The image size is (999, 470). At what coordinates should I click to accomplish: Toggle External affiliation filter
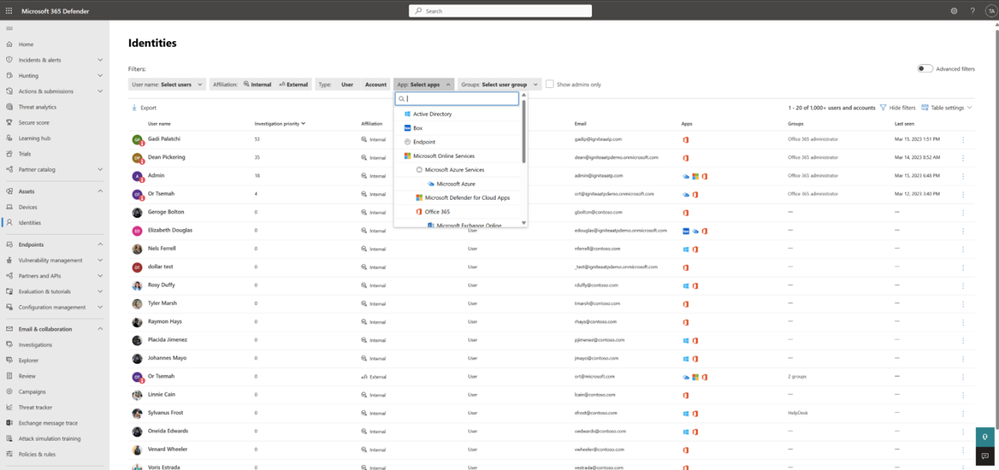point(294,84)
